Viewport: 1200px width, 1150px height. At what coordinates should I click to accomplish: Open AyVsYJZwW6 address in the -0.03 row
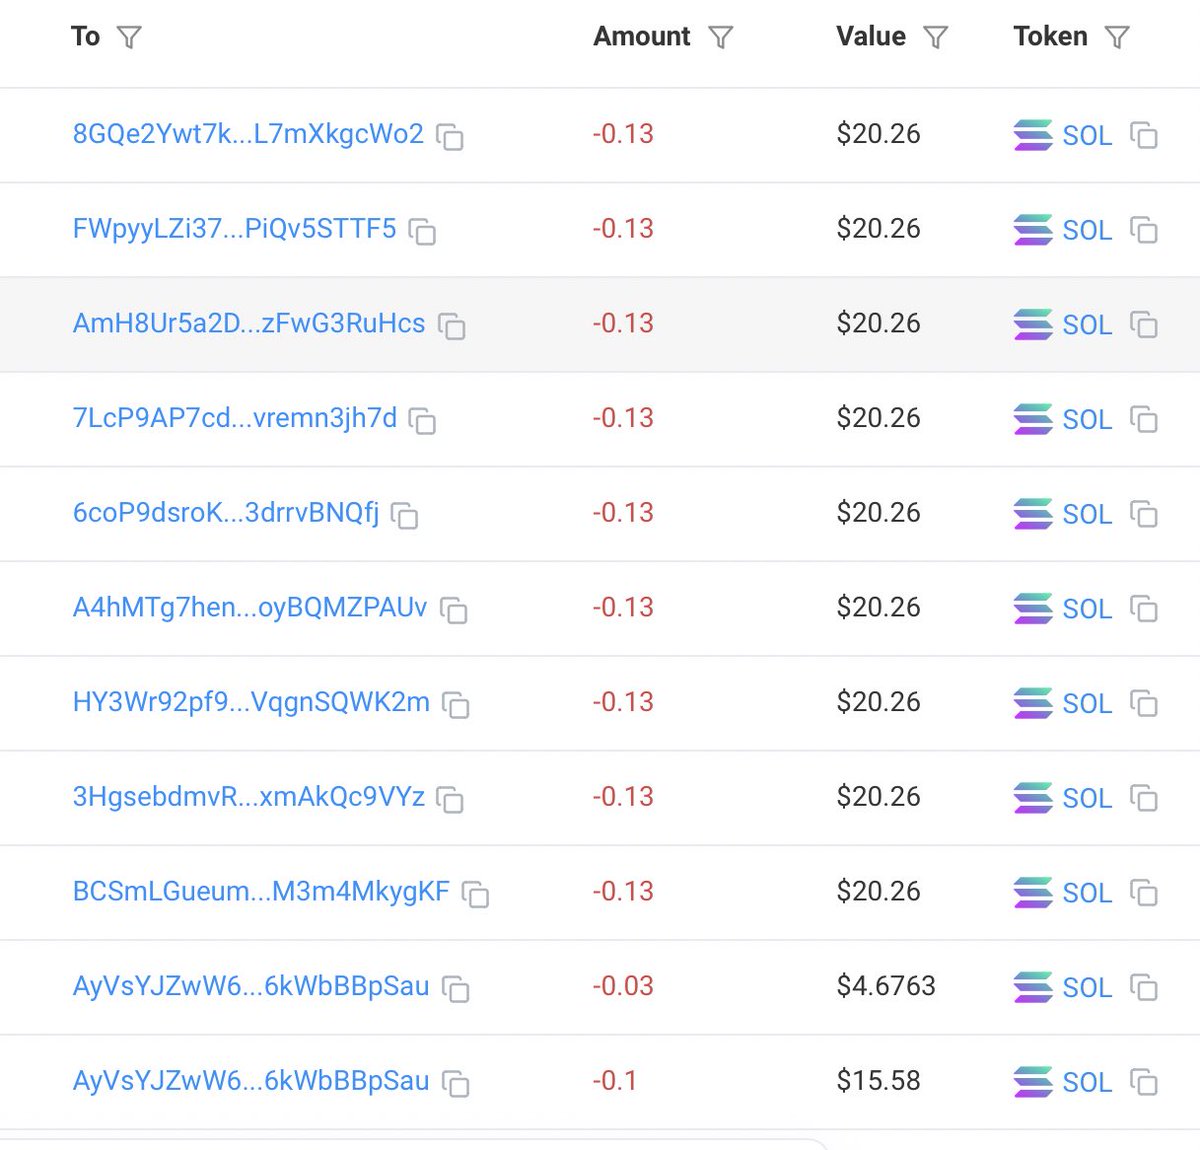pos(251,986)
